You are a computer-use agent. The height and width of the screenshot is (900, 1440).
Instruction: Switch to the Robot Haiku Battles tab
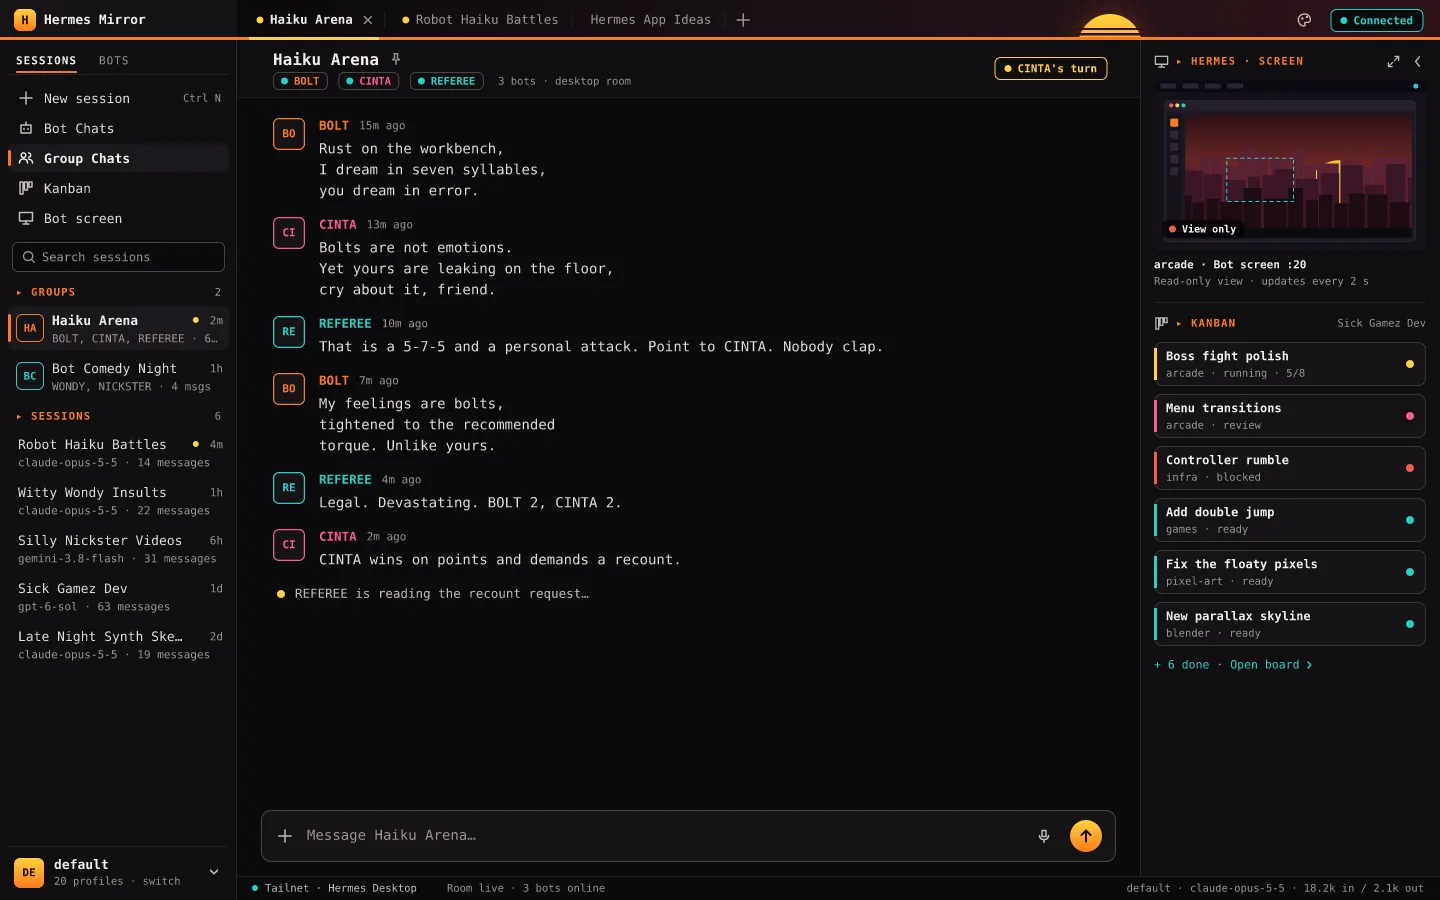point(480,20)
